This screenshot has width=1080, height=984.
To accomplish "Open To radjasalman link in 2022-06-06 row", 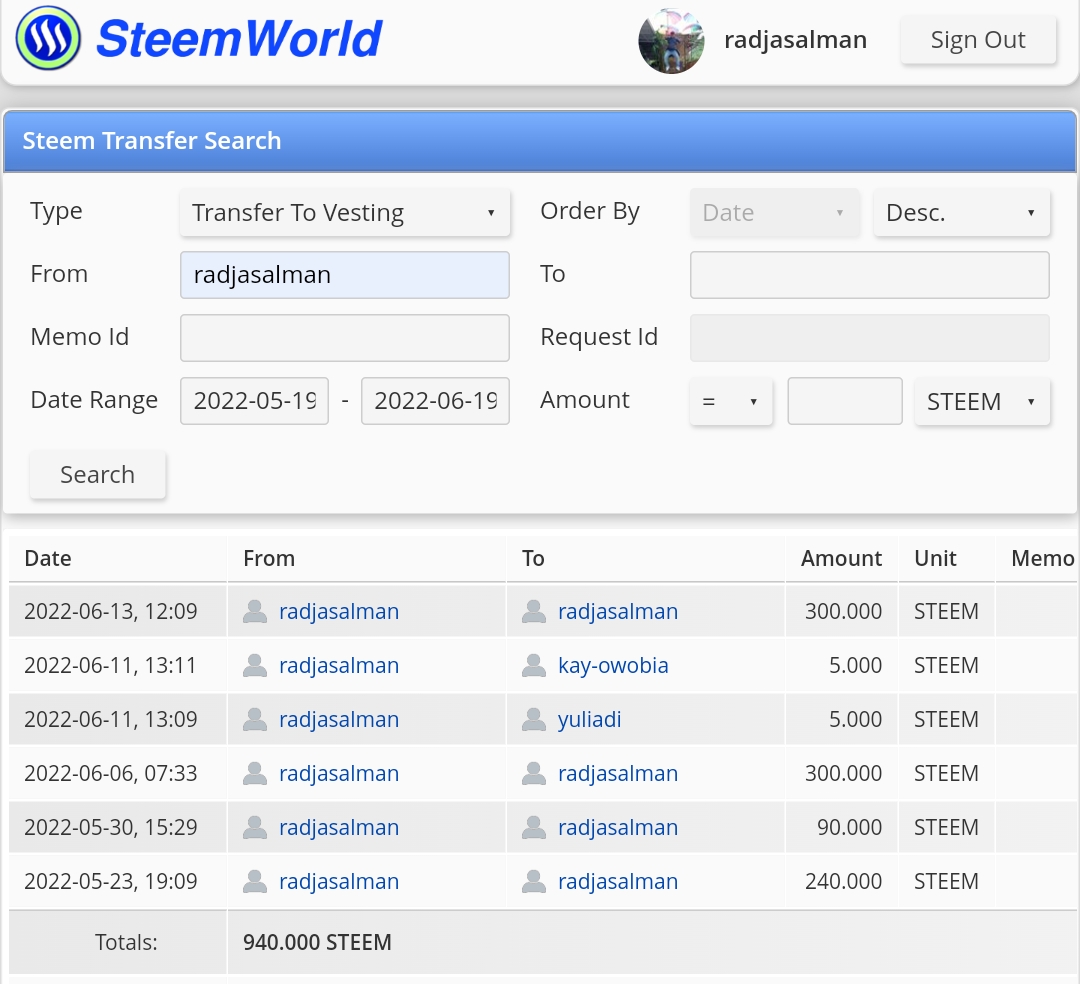I will pyautogui.click(x=618, y=773).
